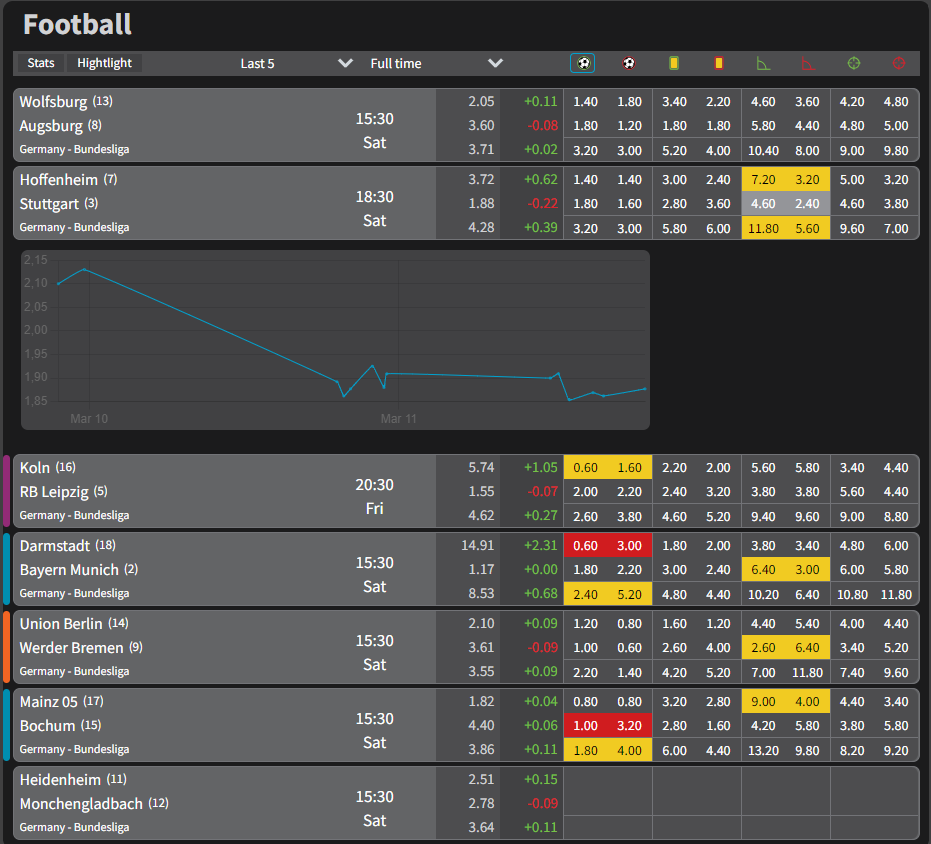The width and height of the screenshot is (931, 844).
Task: Click Koln home odds 5.74
Action: pos(481,467)
